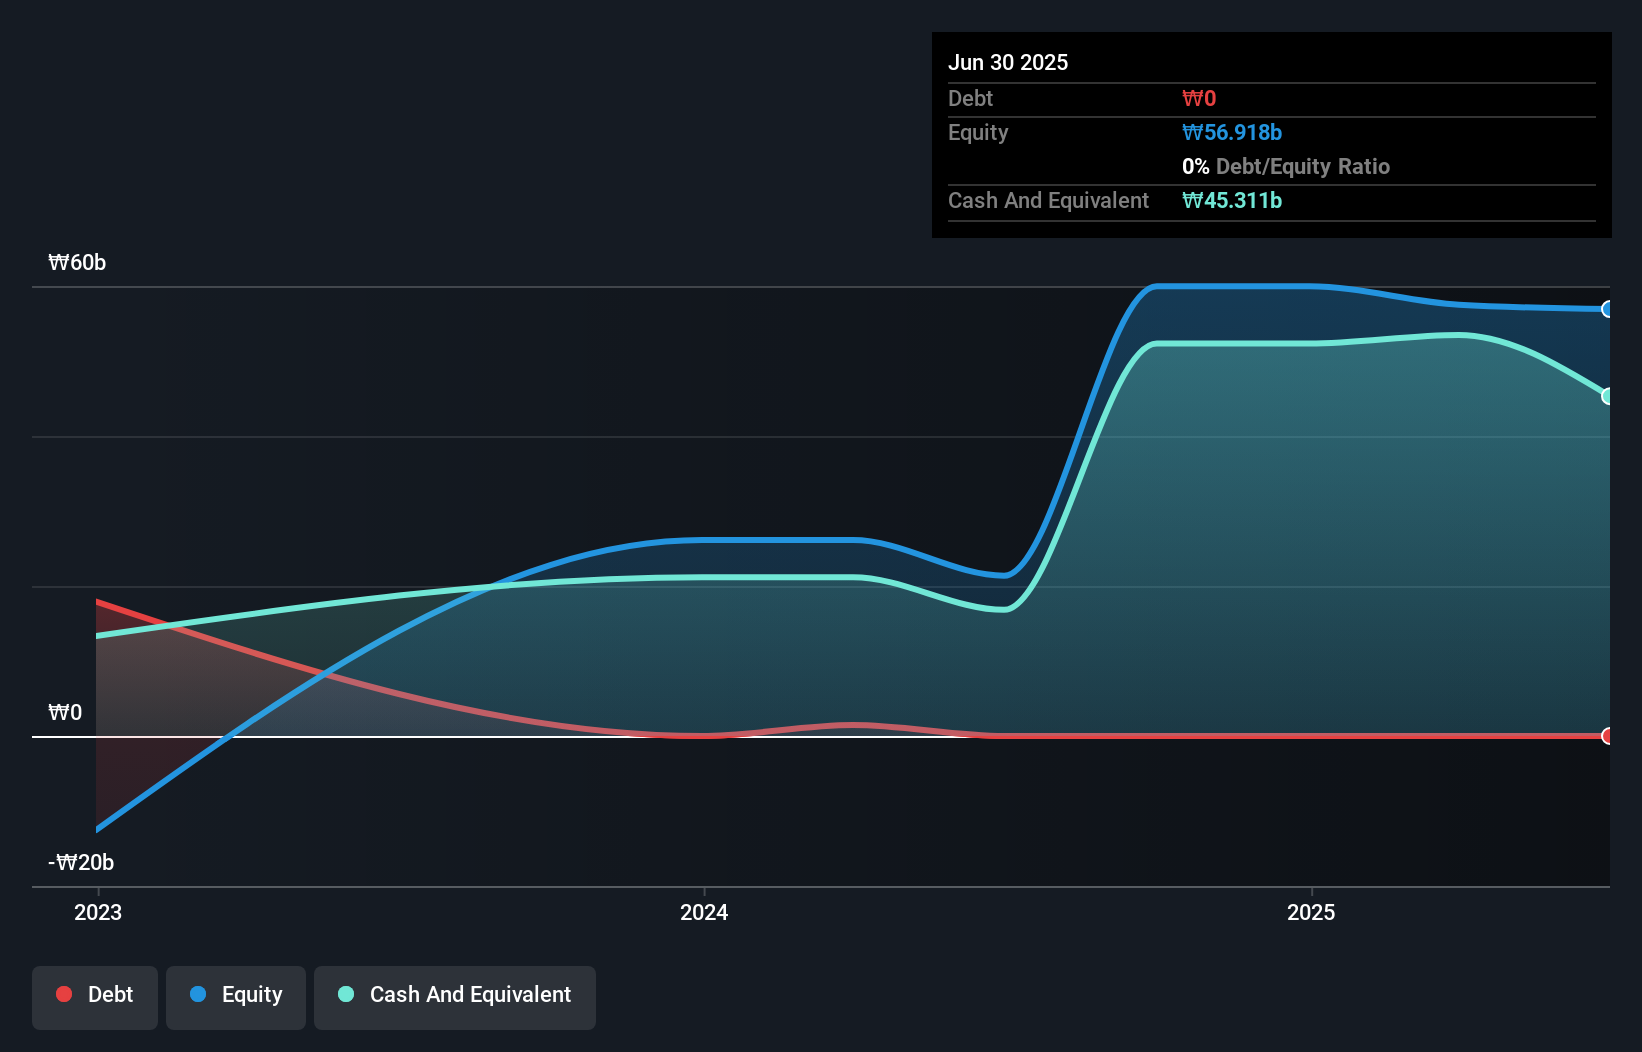
Task: Click the red Debt legend dot
Action: pos(64,994)
